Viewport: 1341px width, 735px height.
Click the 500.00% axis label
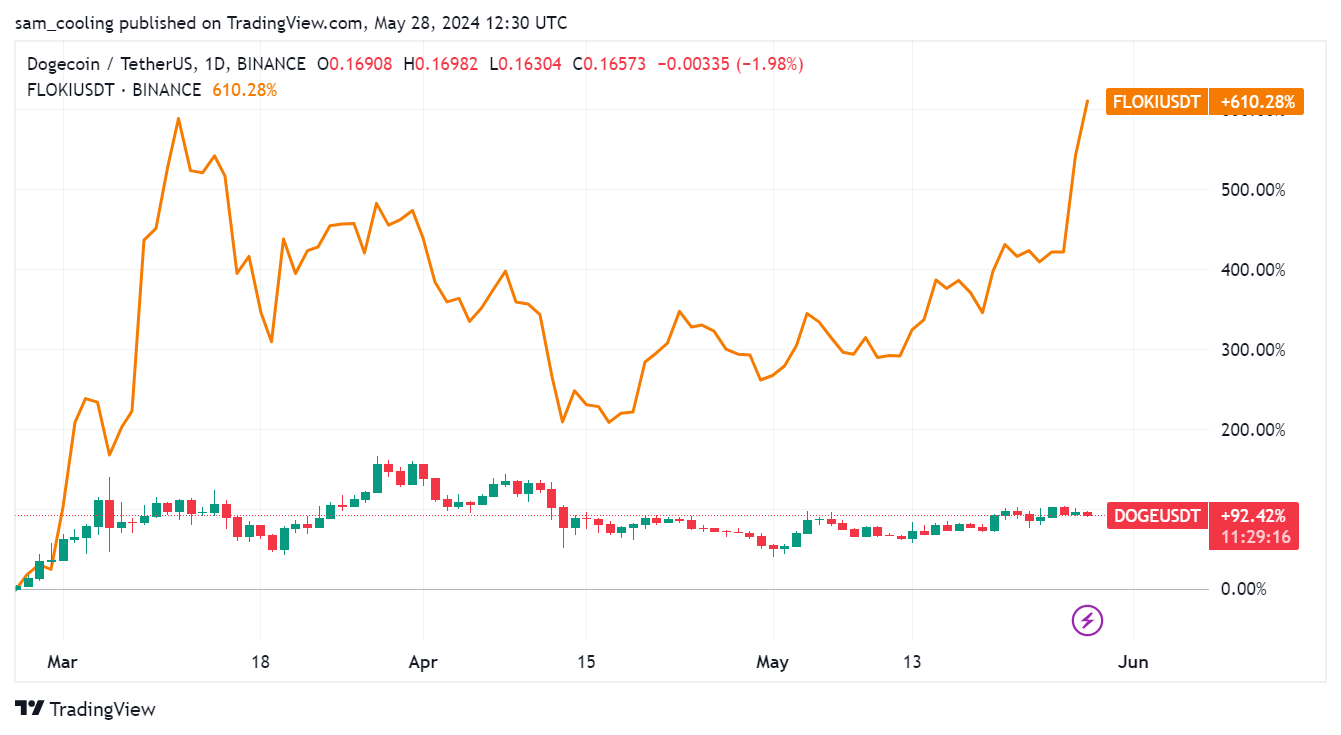(x=1253, y=190)
